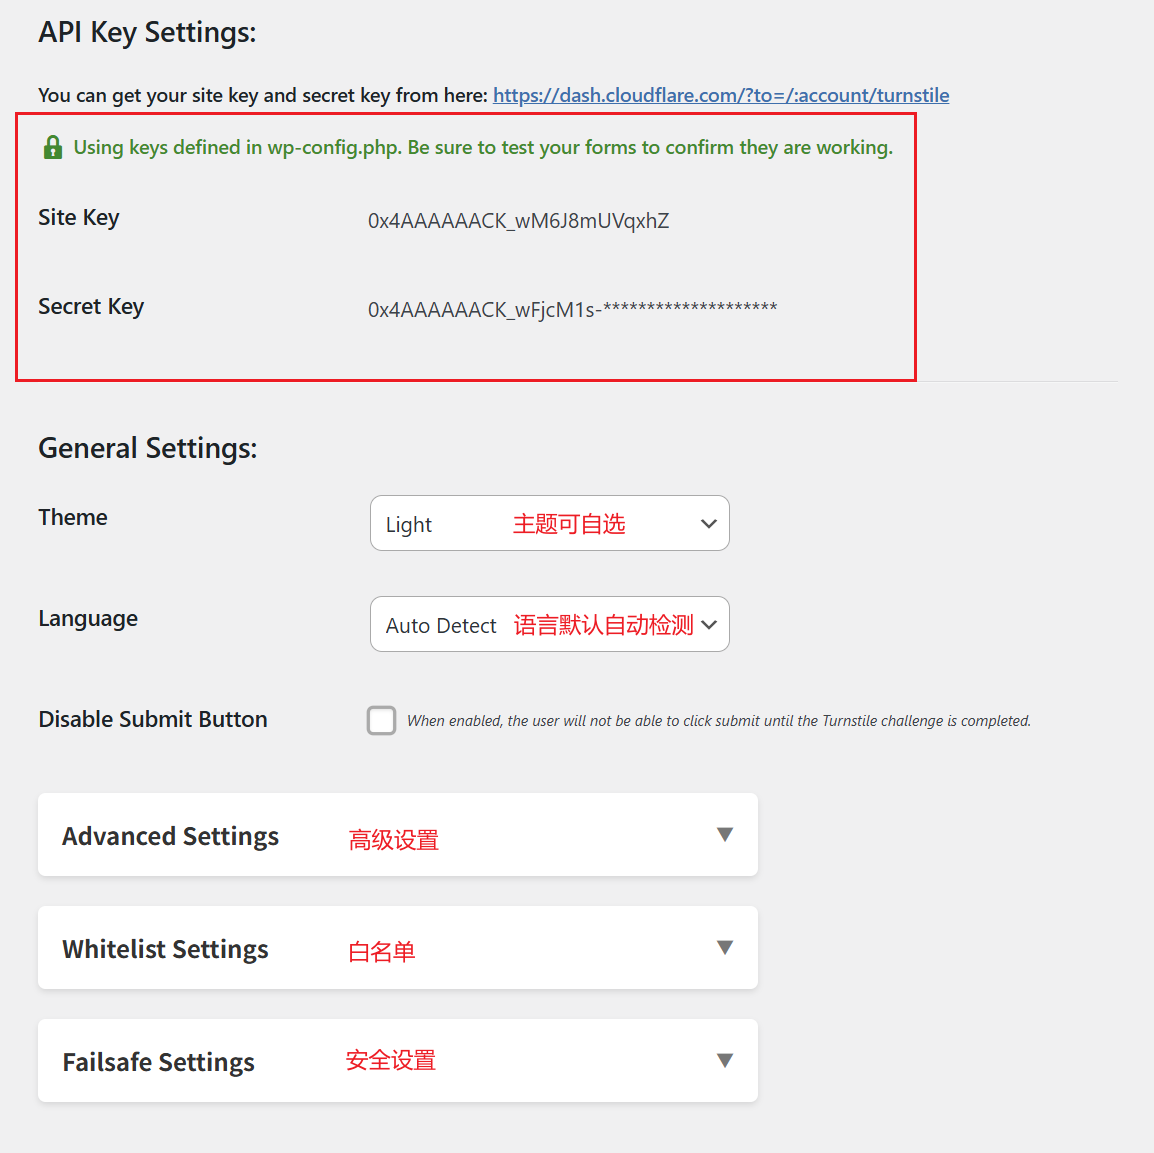Click the Disable Submit Button label
The image size is (1154, 1153).
pos(153,719)
